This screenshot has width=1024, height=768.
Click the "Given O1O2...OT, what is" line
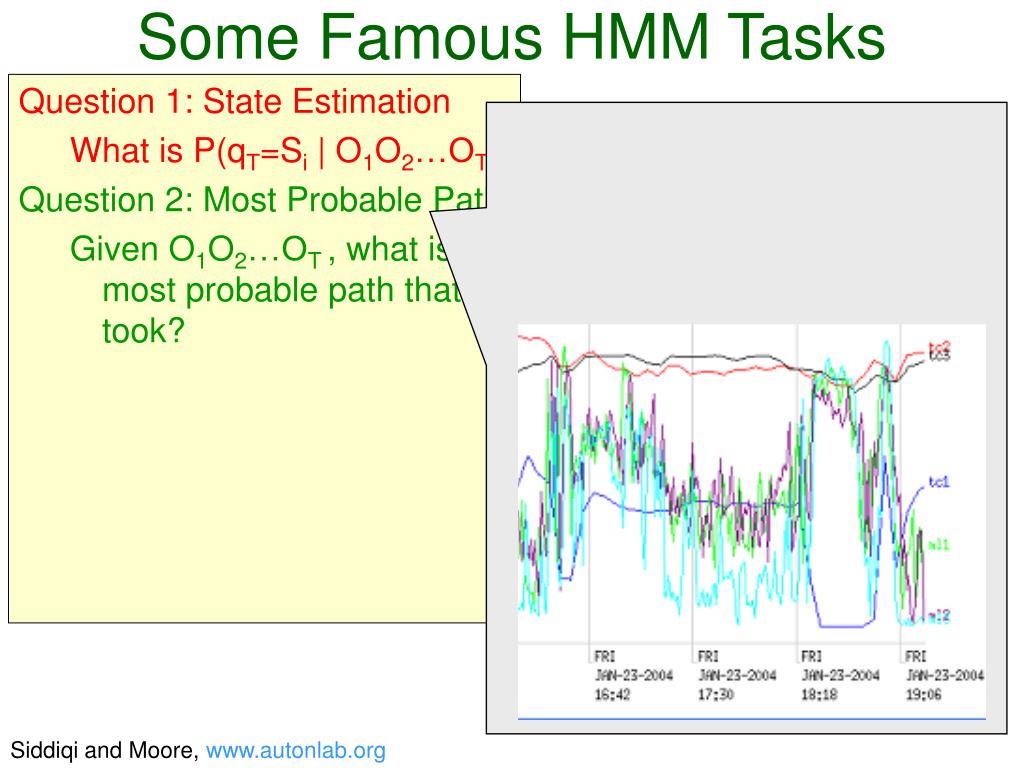click(x=261, y=251)
